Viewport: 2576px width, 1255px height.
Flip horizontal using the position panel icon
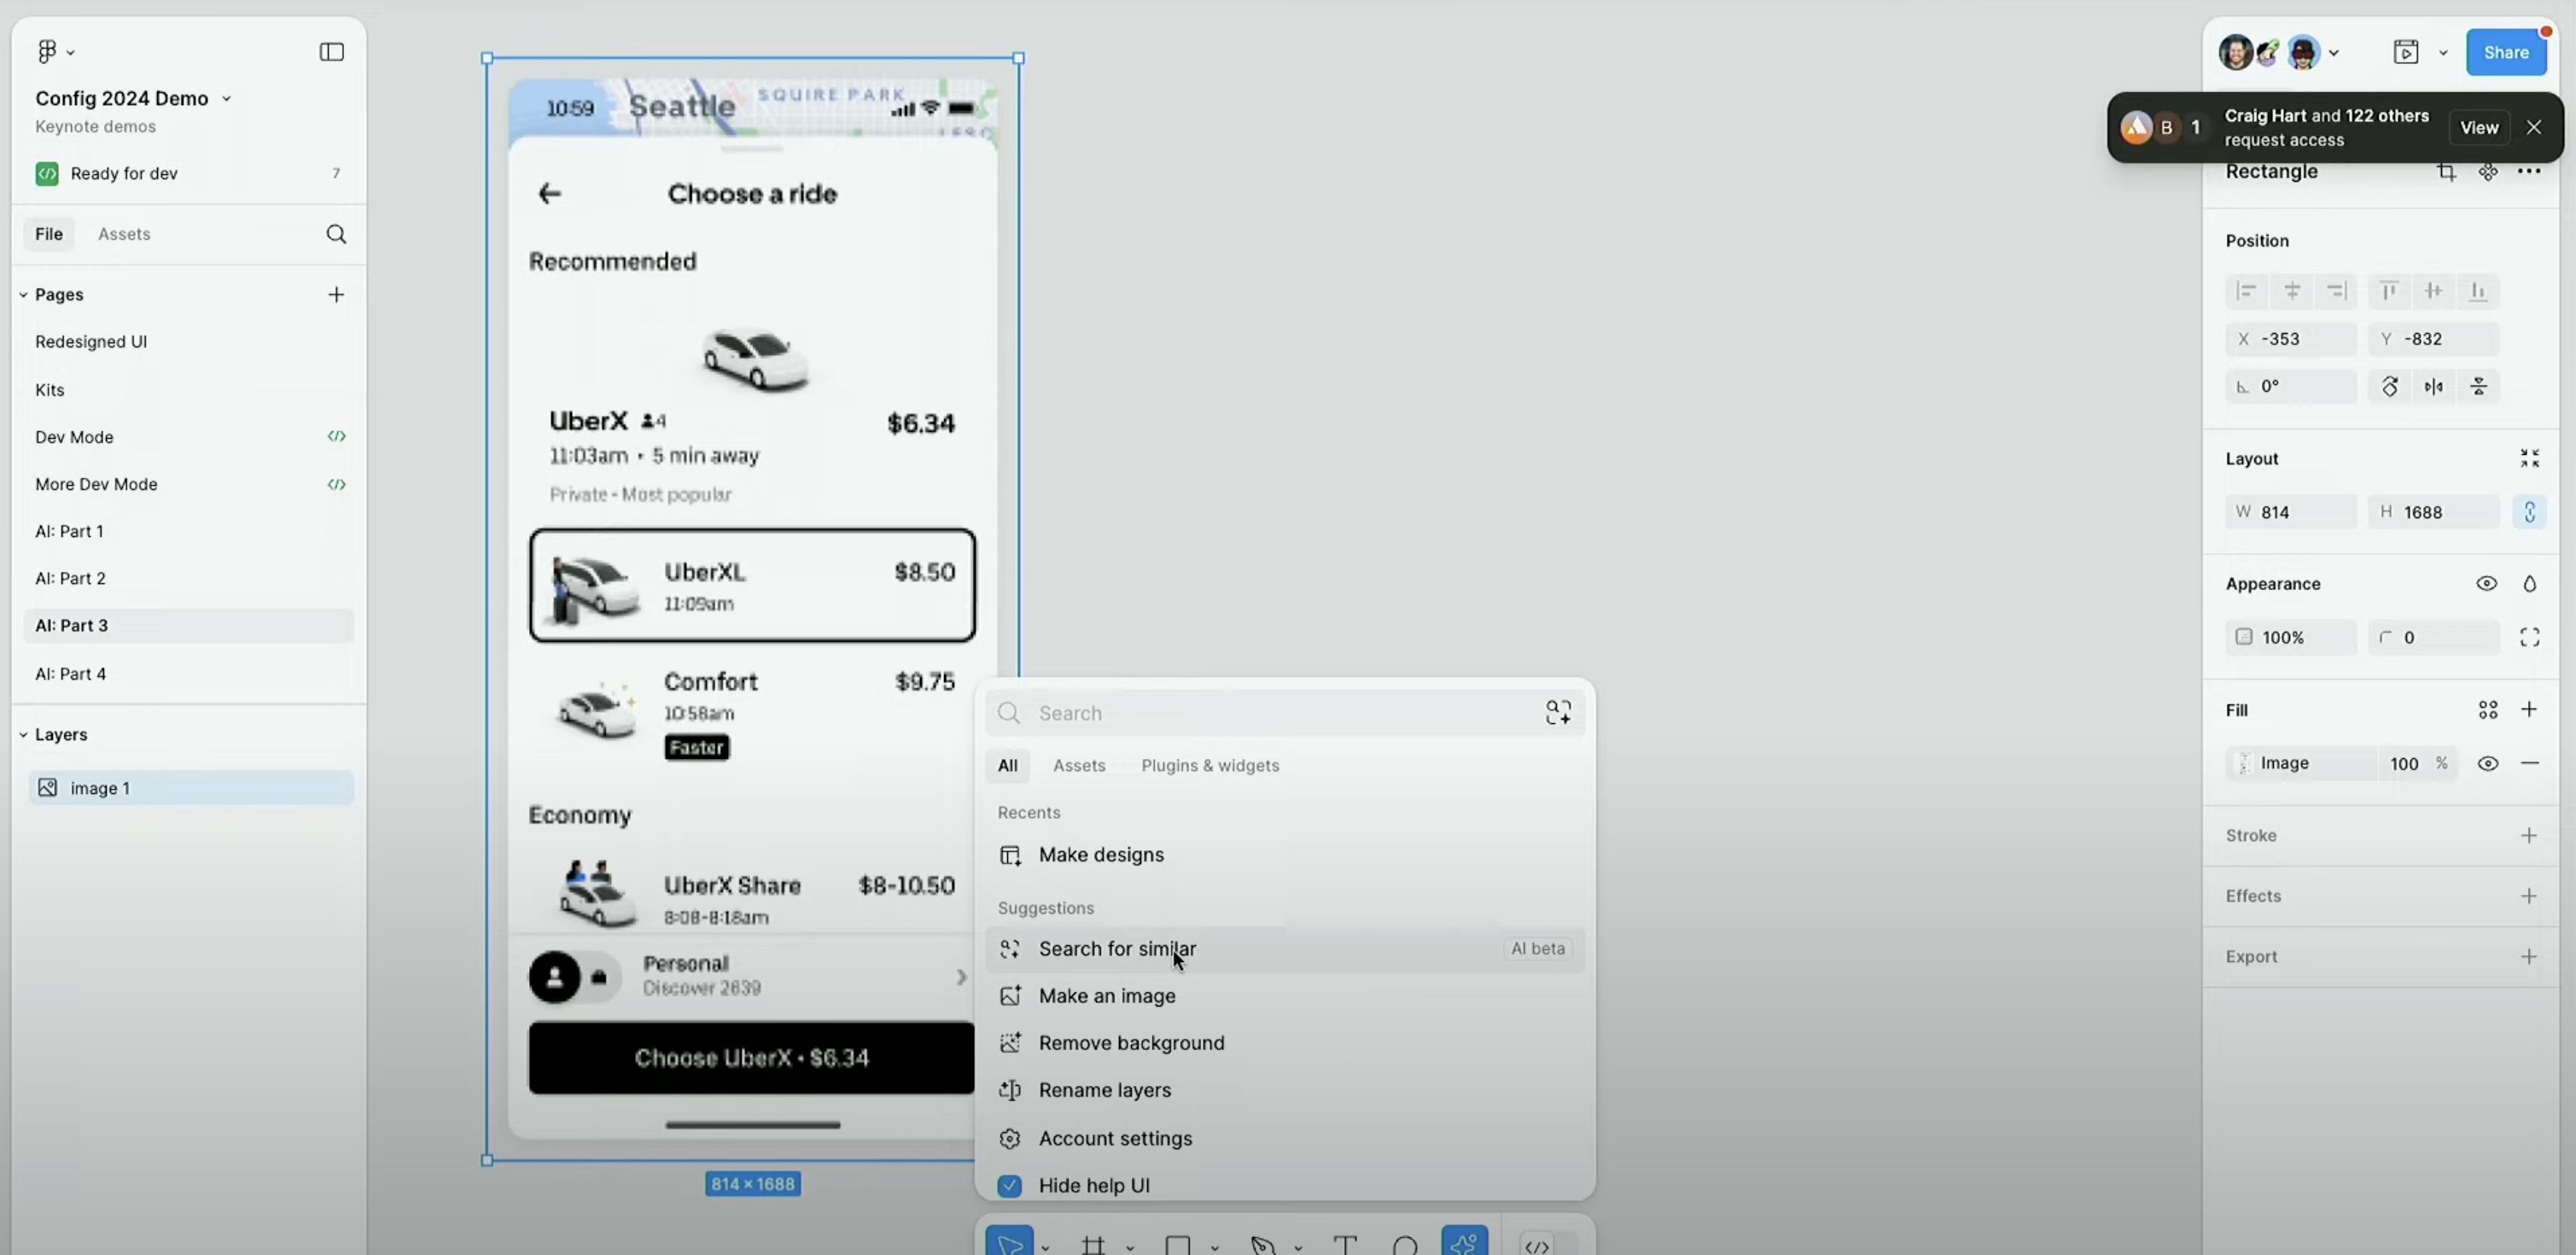pos(2434,387)
